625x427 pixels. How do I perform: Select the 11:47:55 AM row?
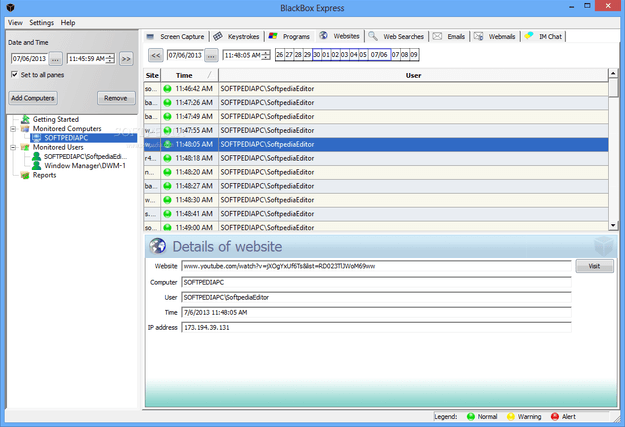(x=376, y=130)
